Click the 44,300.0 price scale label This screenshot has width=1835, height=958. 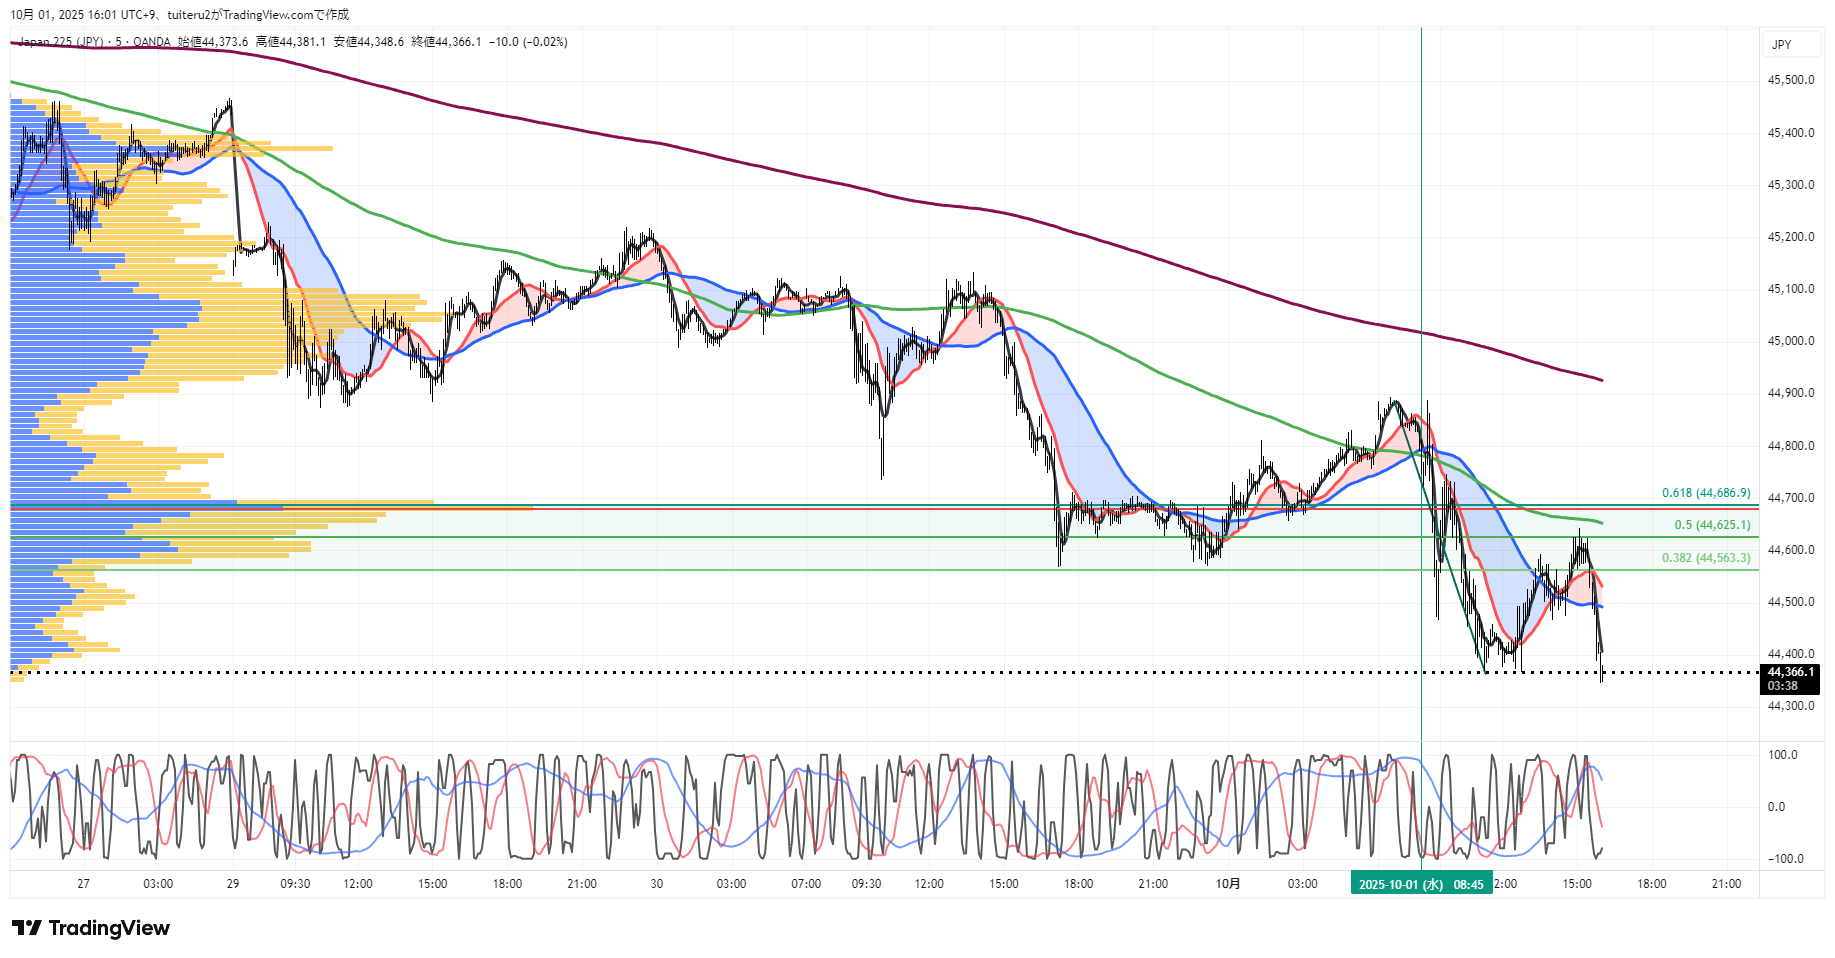pos(1790,706)
